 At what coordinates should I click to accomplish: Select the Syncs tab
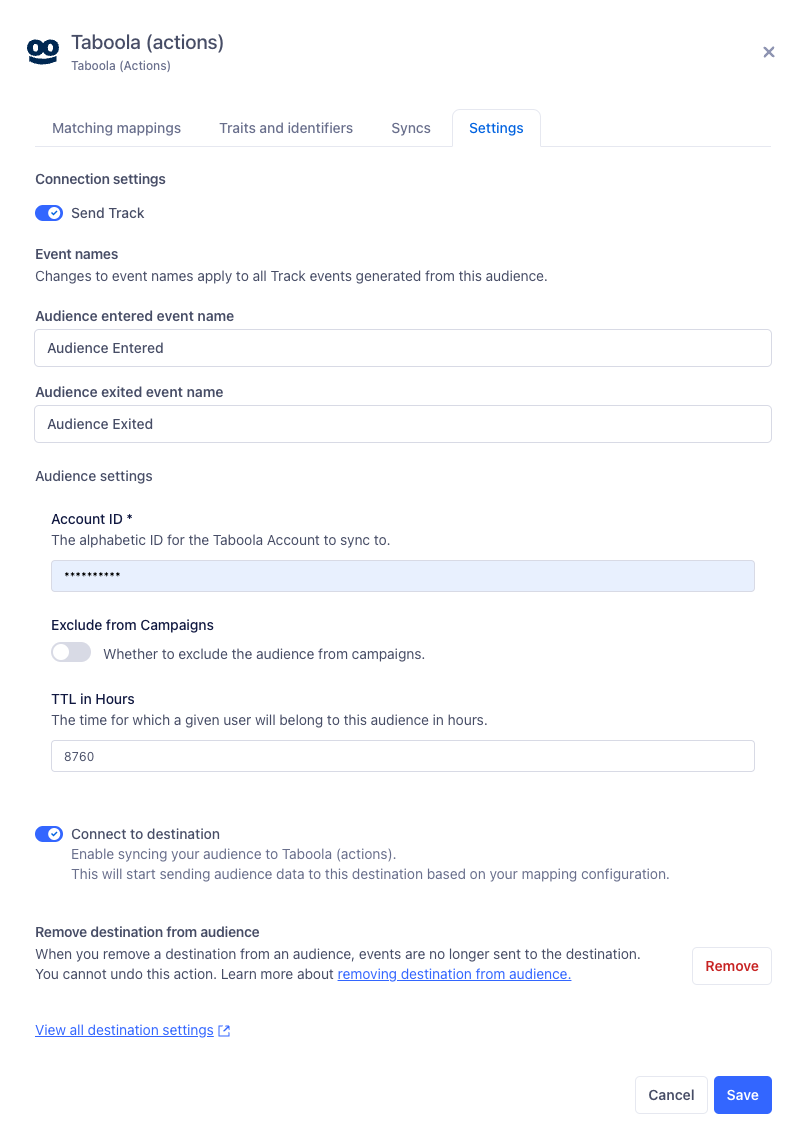tap(410, 128)
